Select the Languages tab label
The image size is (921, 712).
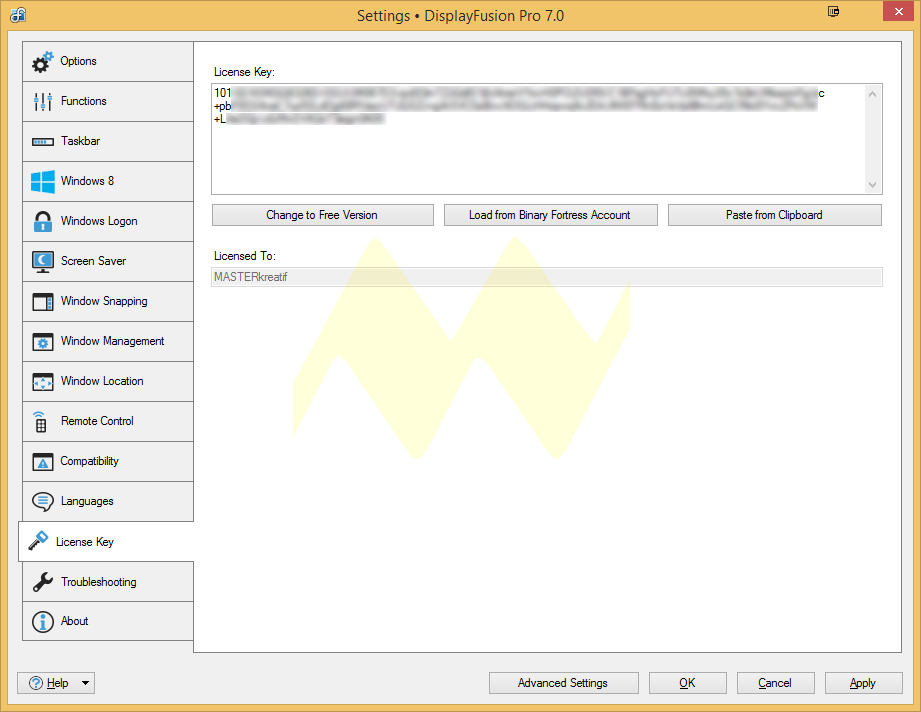pos(87,501)
